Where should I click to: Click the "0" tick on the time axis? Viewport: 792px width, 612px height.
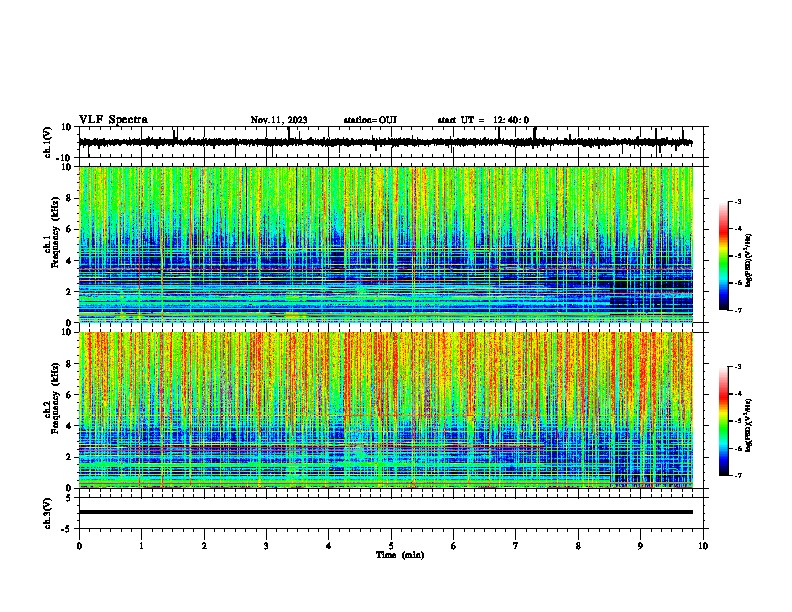(x=79, y=546)
